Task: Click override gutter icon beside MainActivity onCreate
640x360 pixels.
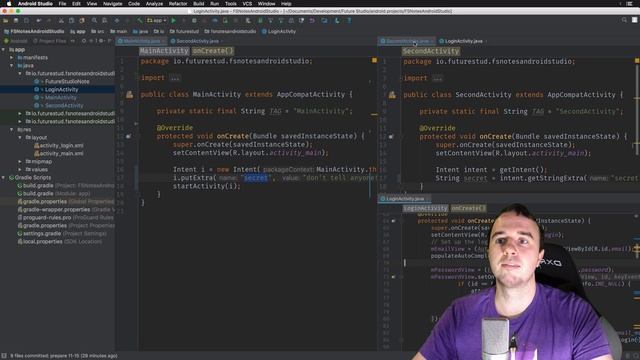Action: [128, 136]
